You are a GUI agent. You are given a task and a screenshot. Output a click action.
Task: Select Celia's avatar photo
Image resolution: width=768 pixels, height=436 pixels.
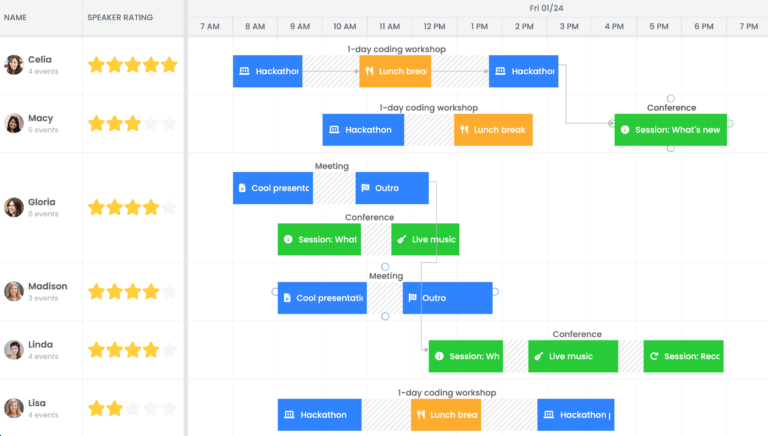[14, 65]
